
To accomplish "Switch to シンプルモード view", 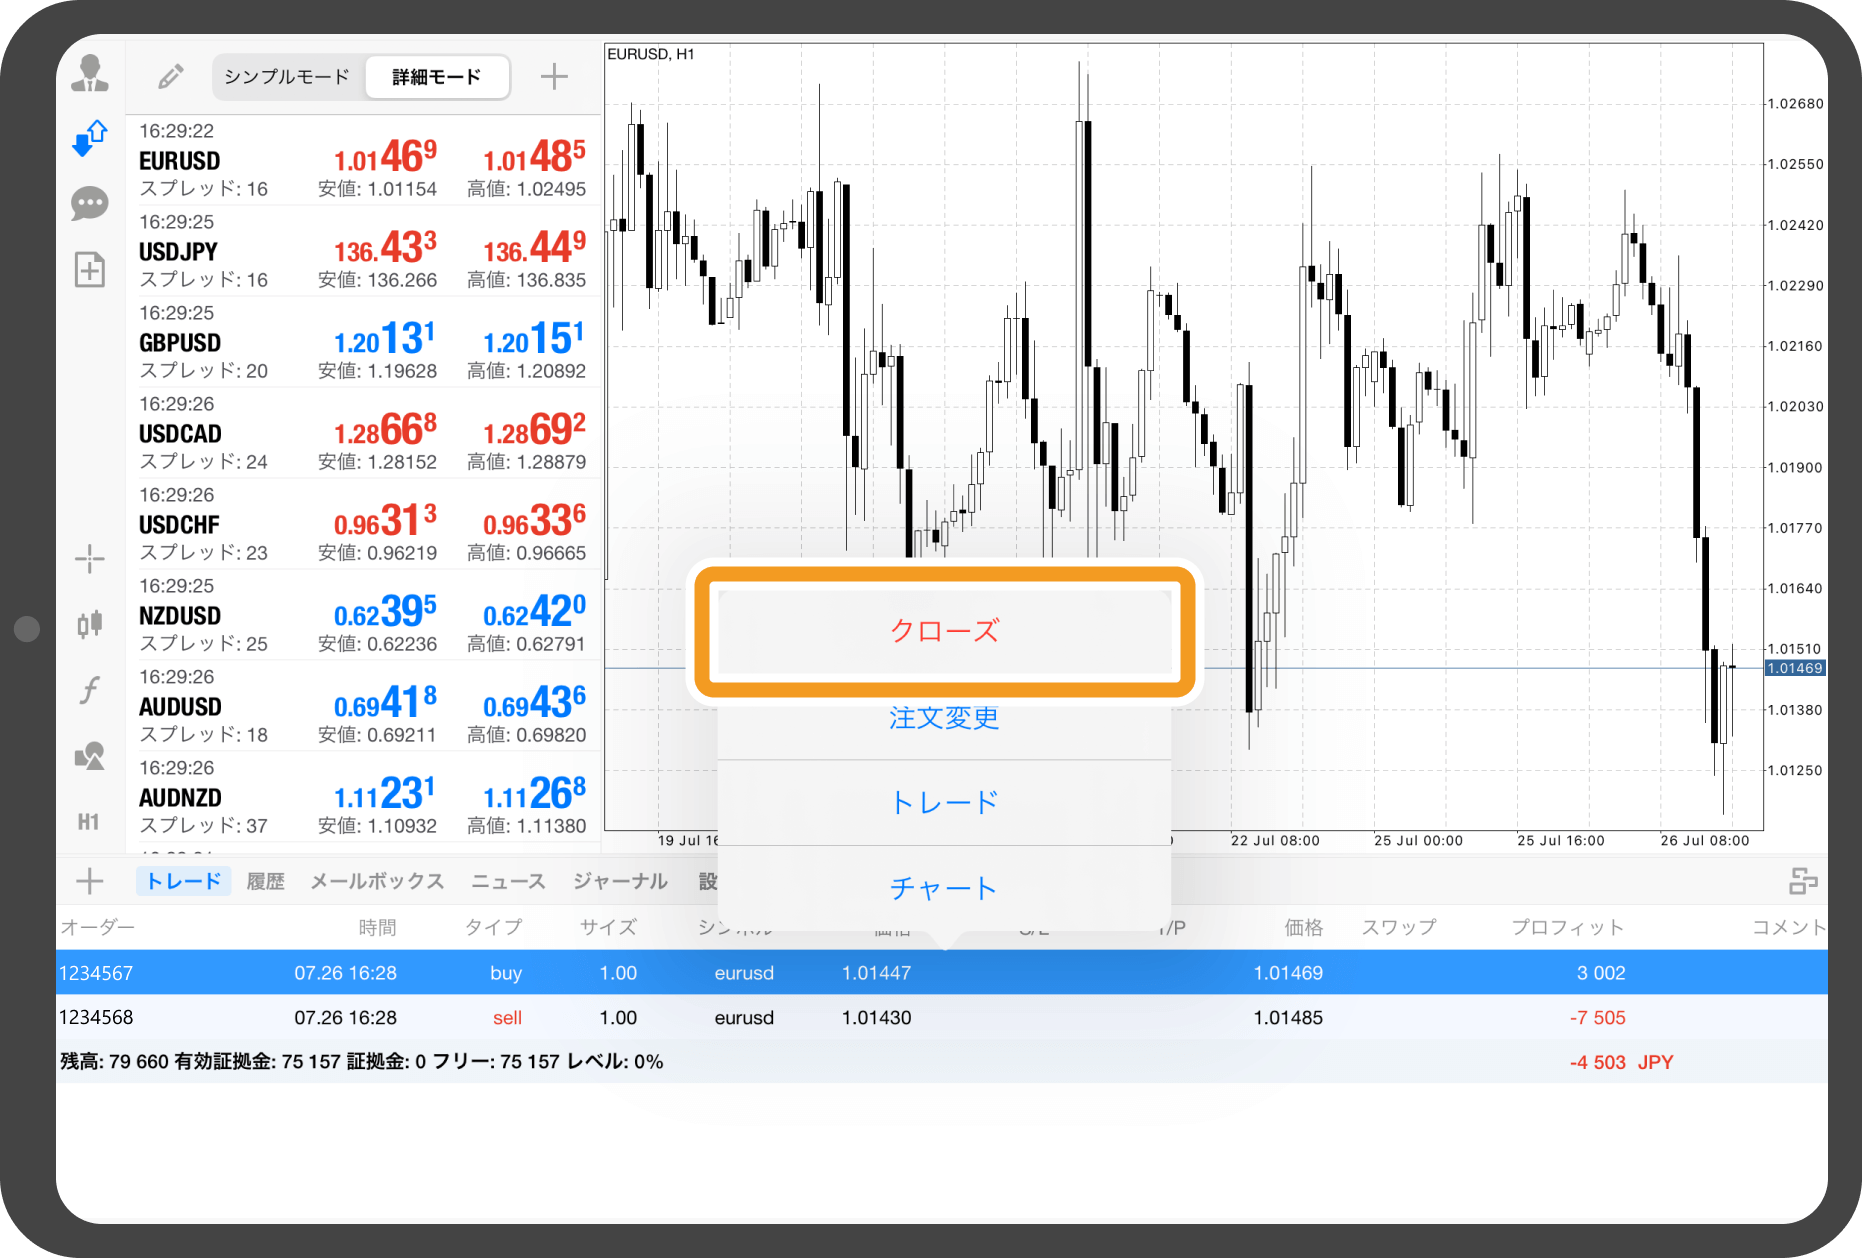I will coord(287,77).
